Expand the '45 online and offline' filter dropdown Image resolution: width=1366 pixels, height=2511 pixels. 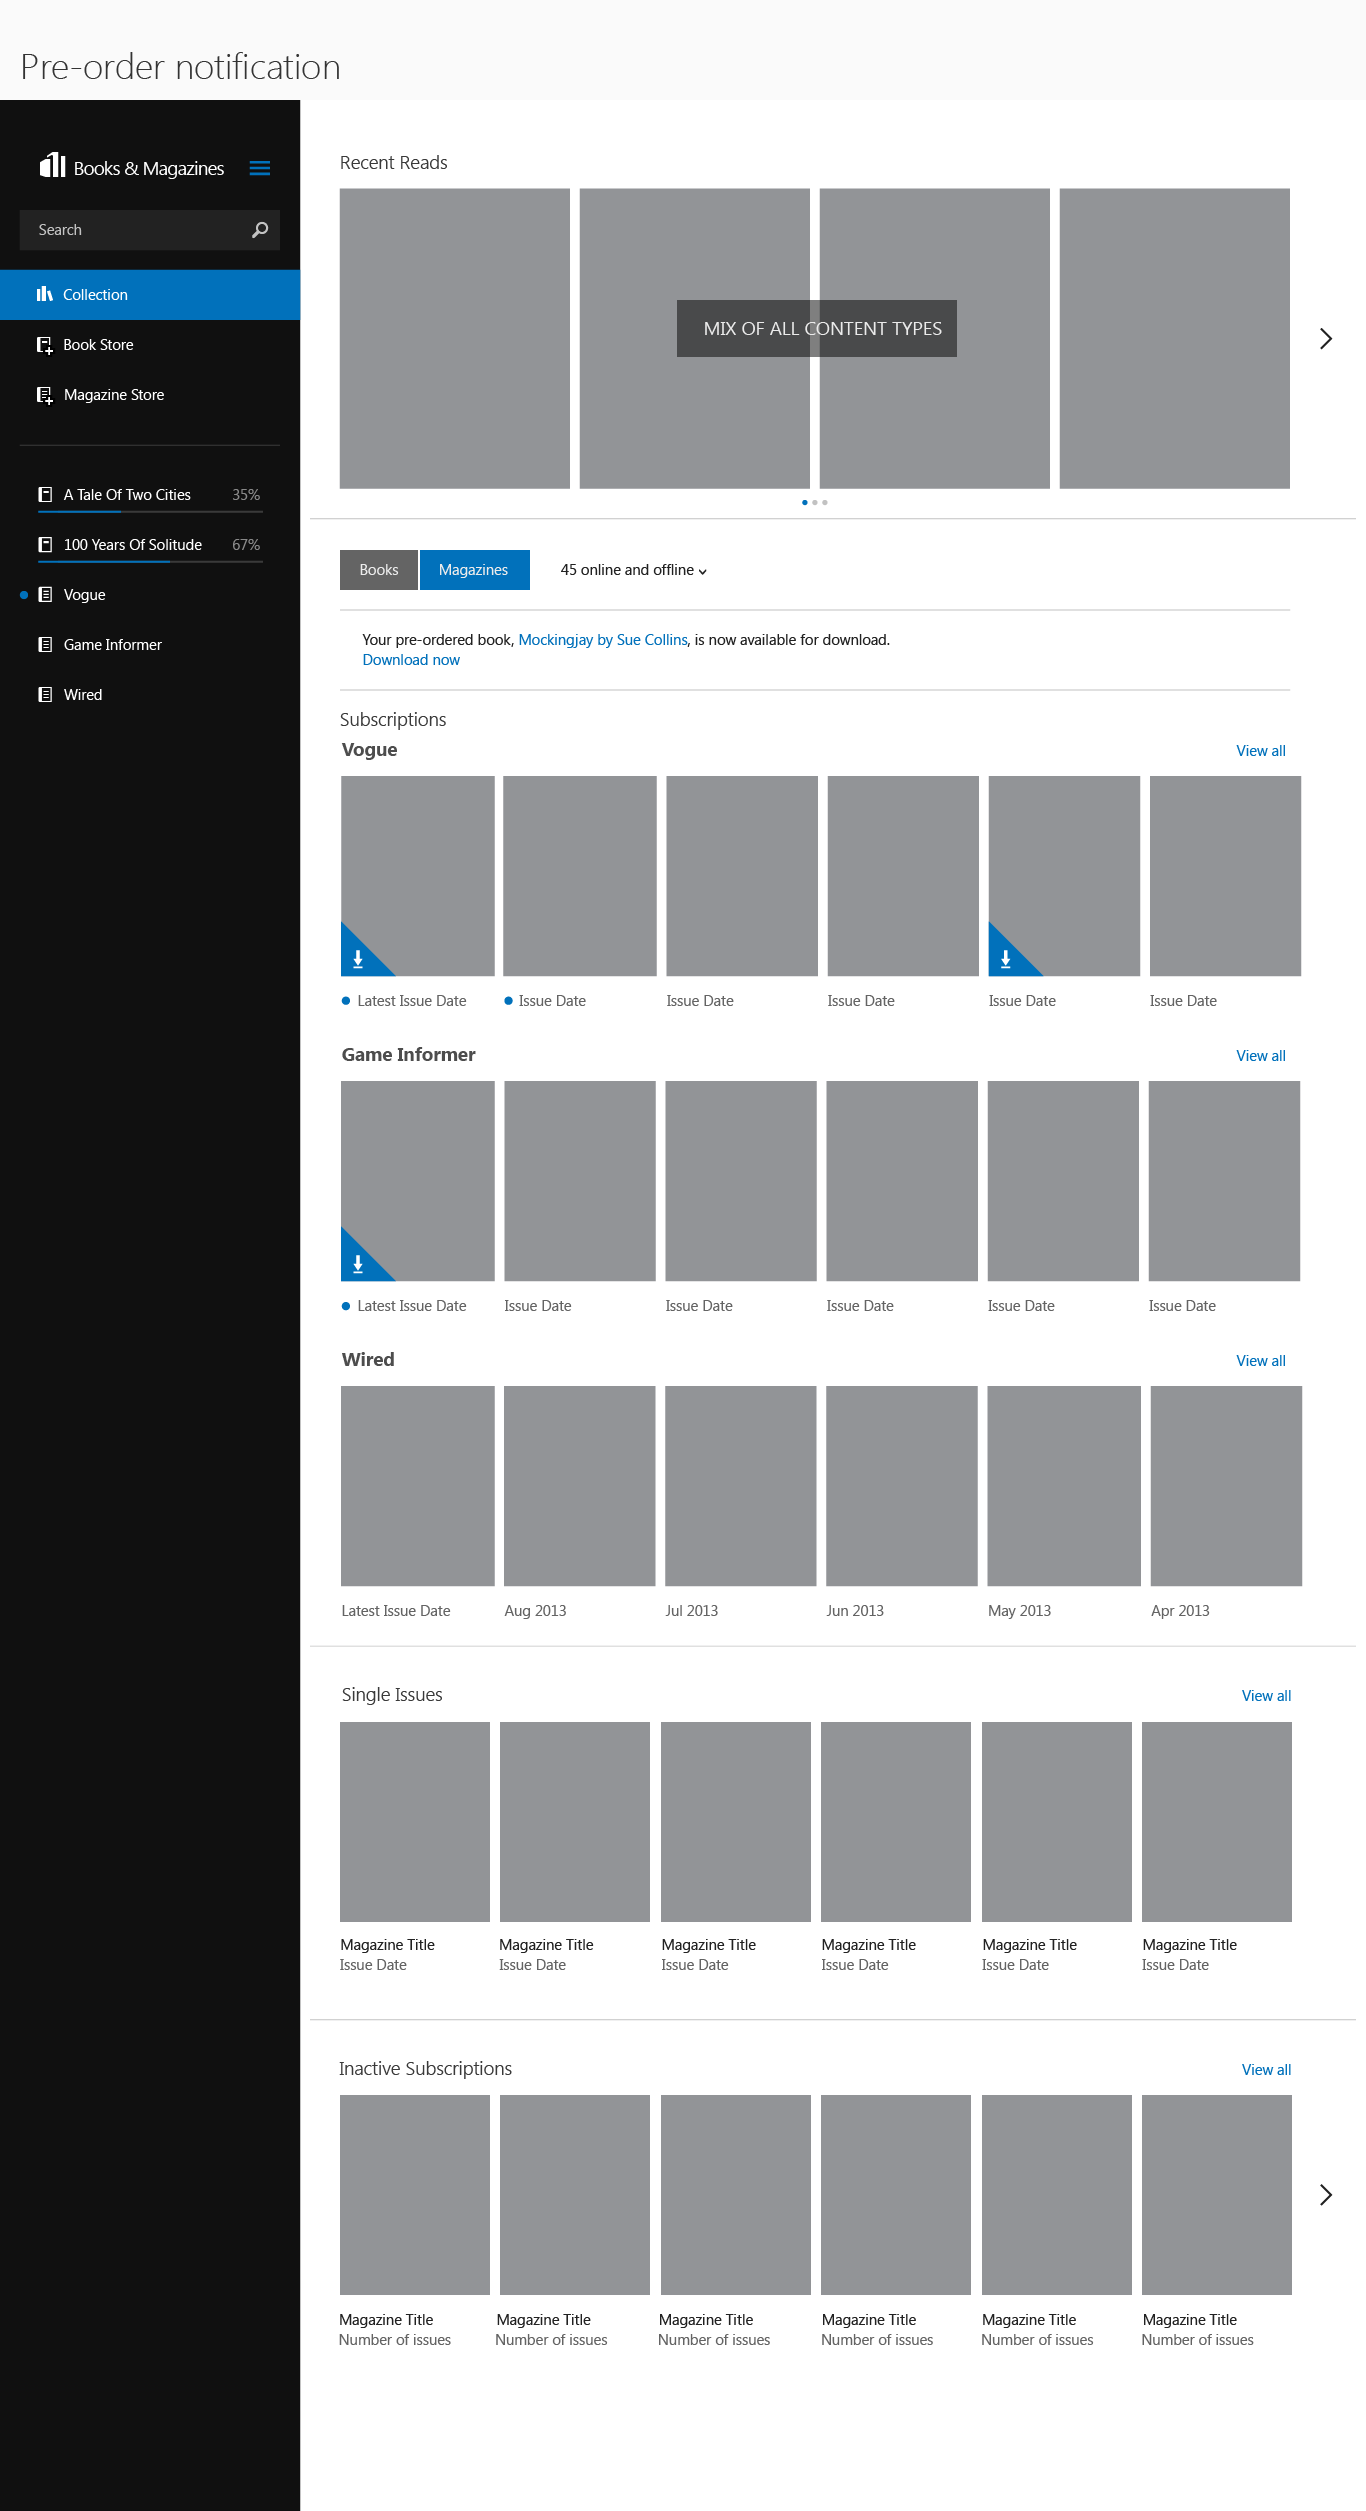634,570
